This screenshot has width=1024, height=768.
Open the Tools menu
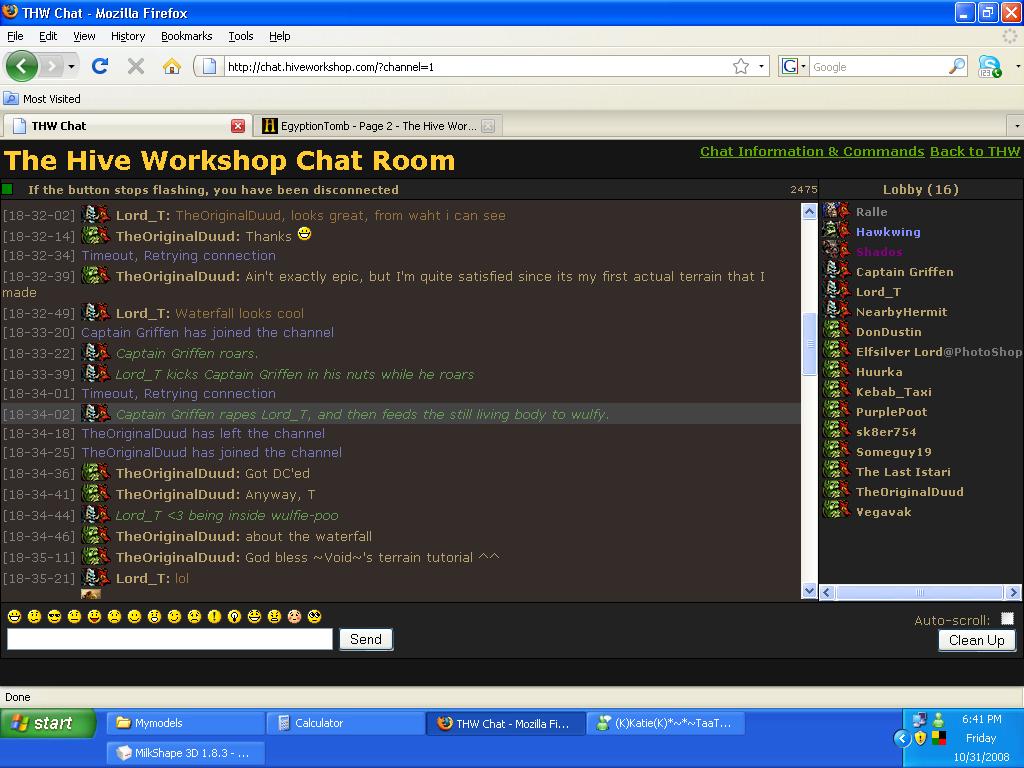coord(241,36)
